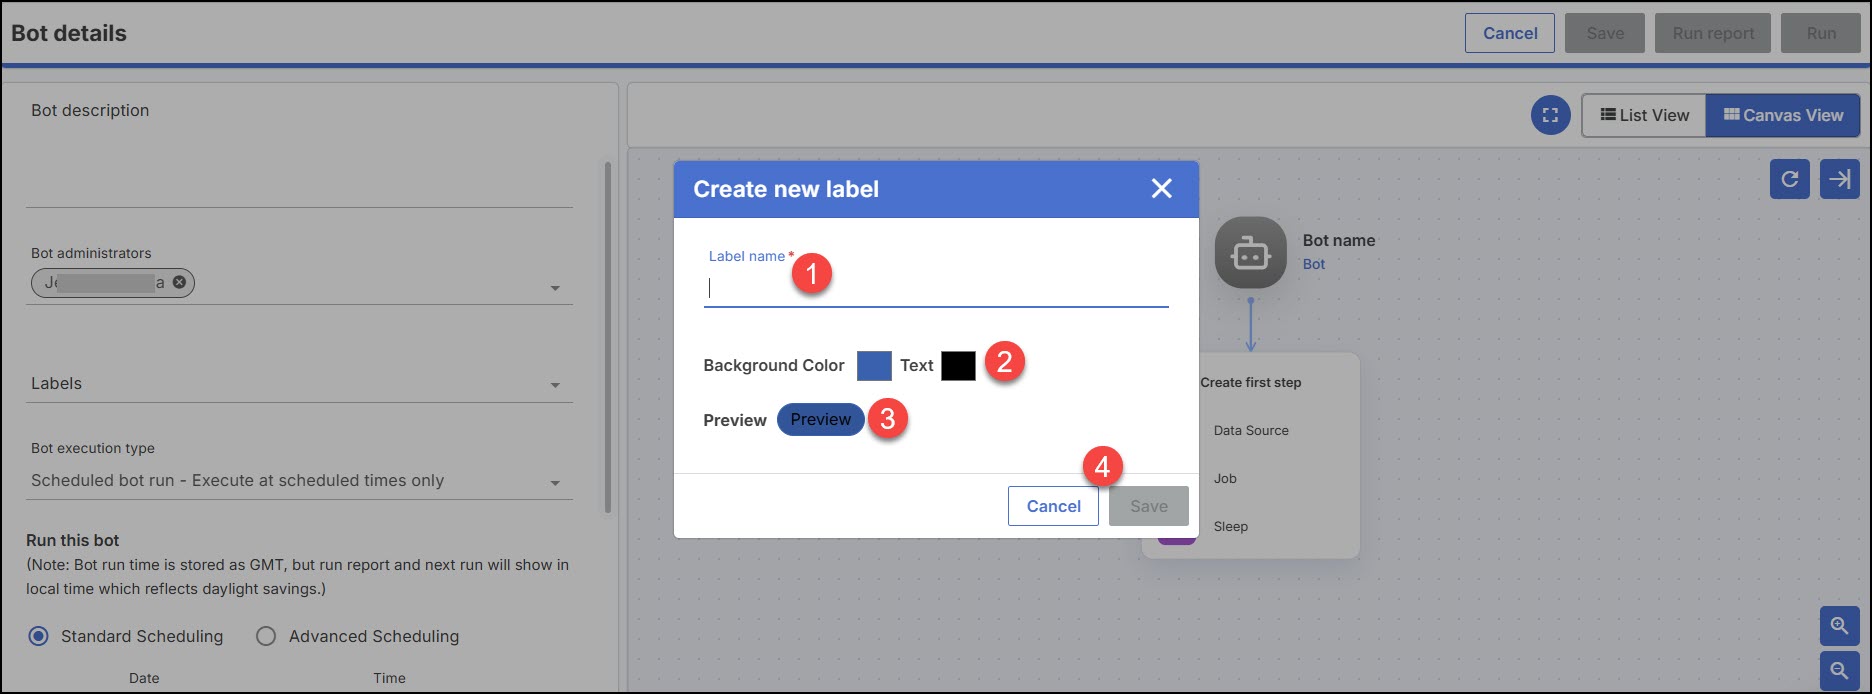Choose Job as first step
The image size is (1872, 694).
tap(1225, 478)
